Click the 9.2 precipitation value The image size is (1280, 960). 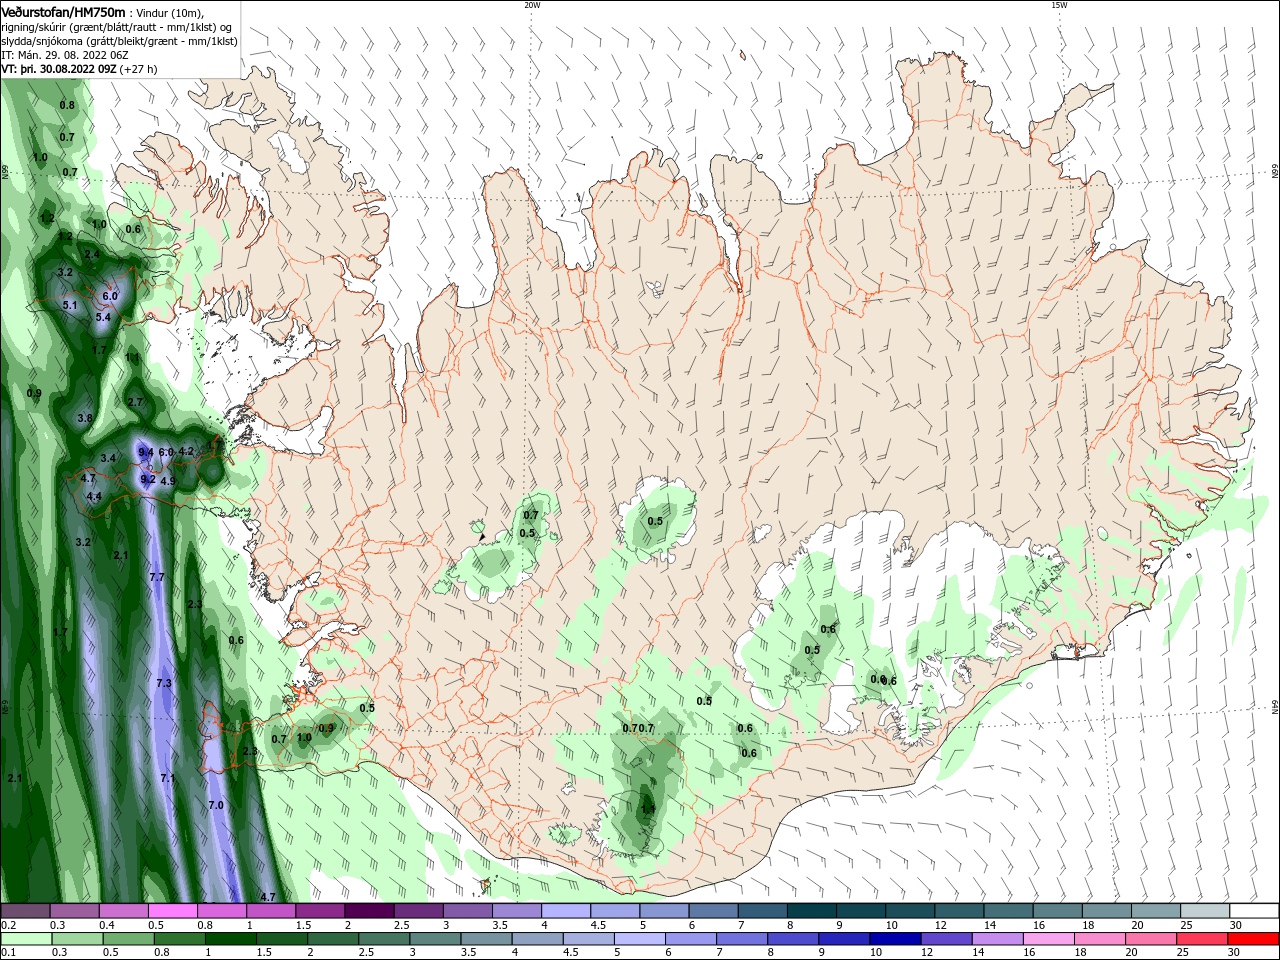click(x=148, y=479)
